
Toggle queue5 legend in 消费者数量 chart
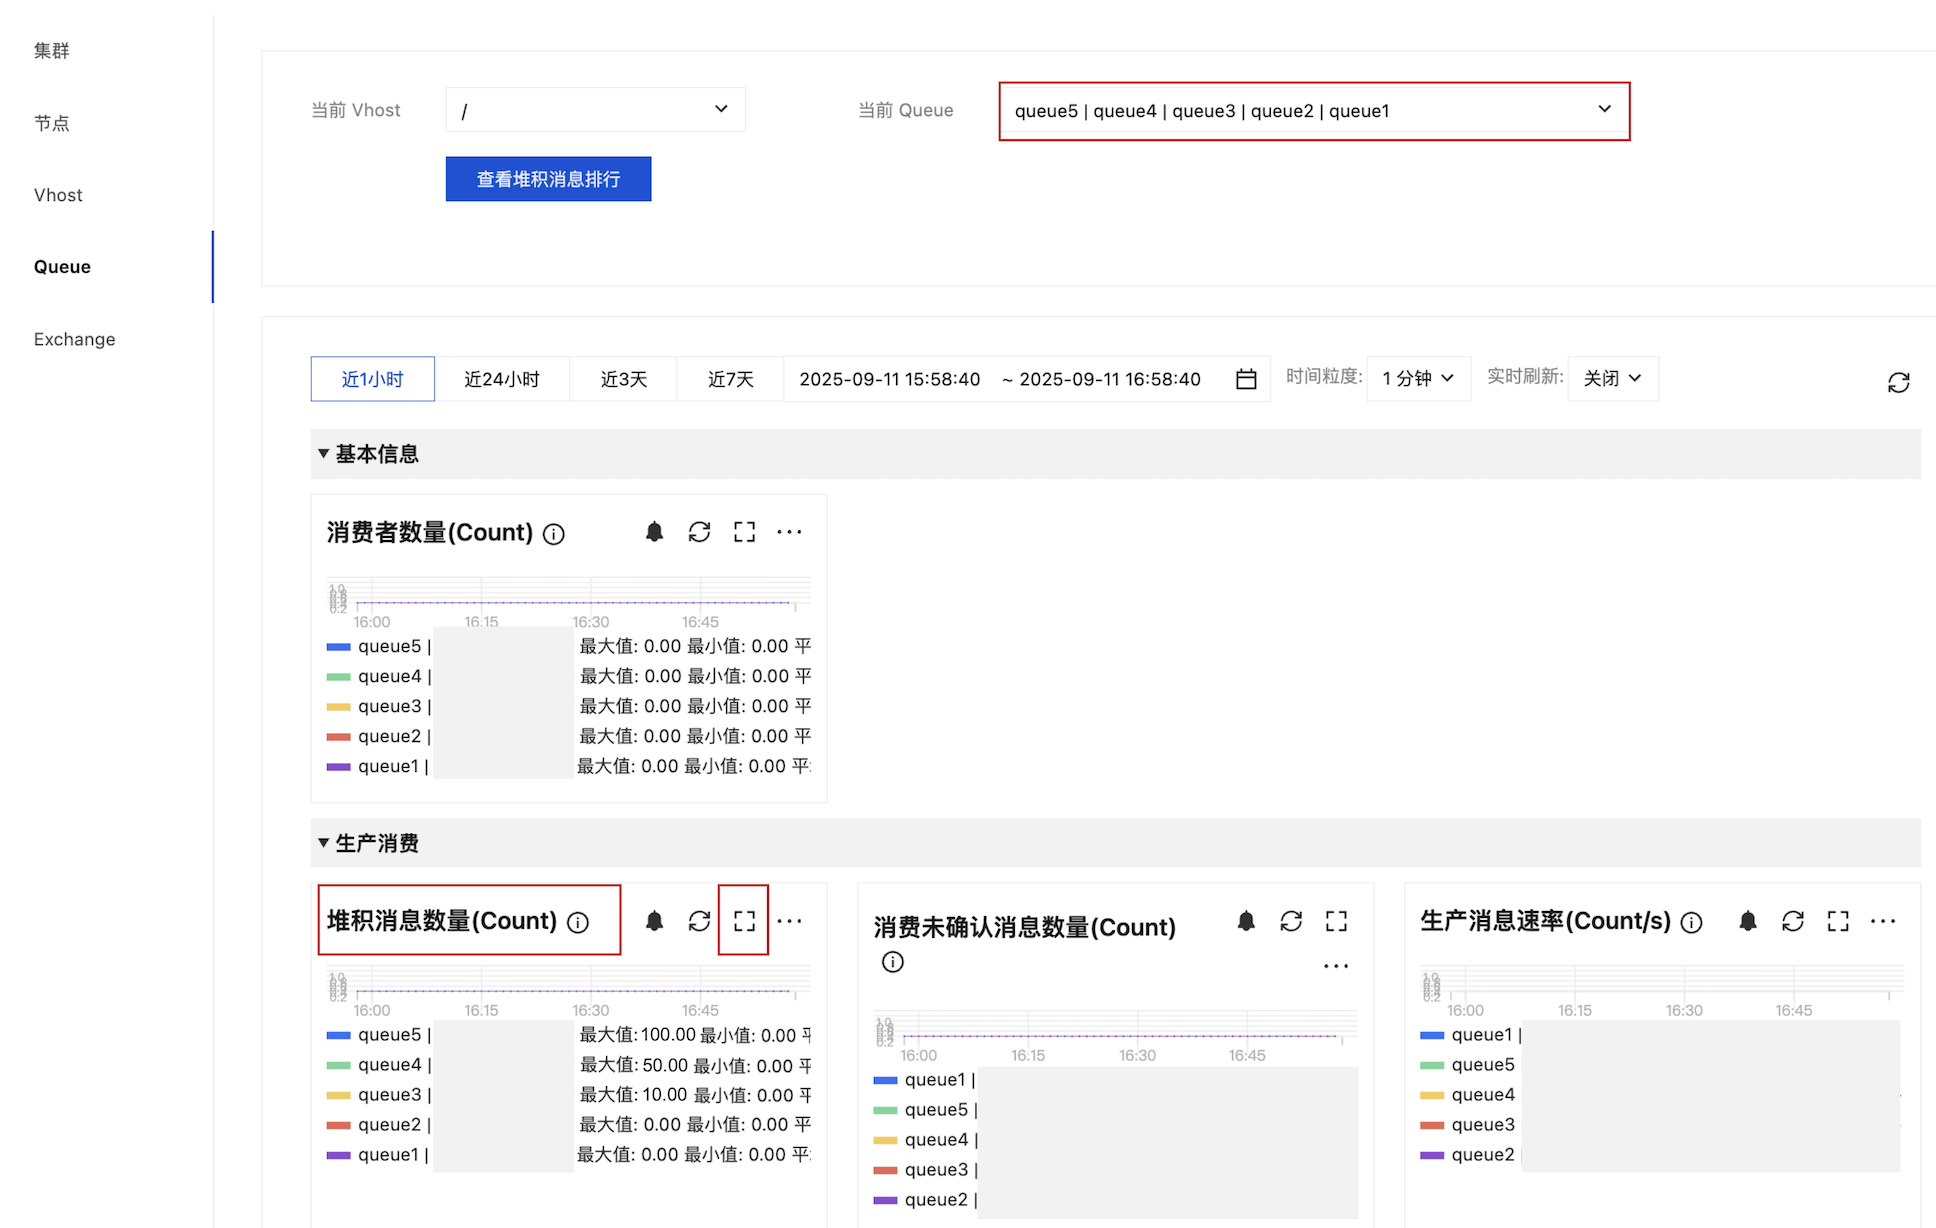pyautogui.click(x=389, y=647)
